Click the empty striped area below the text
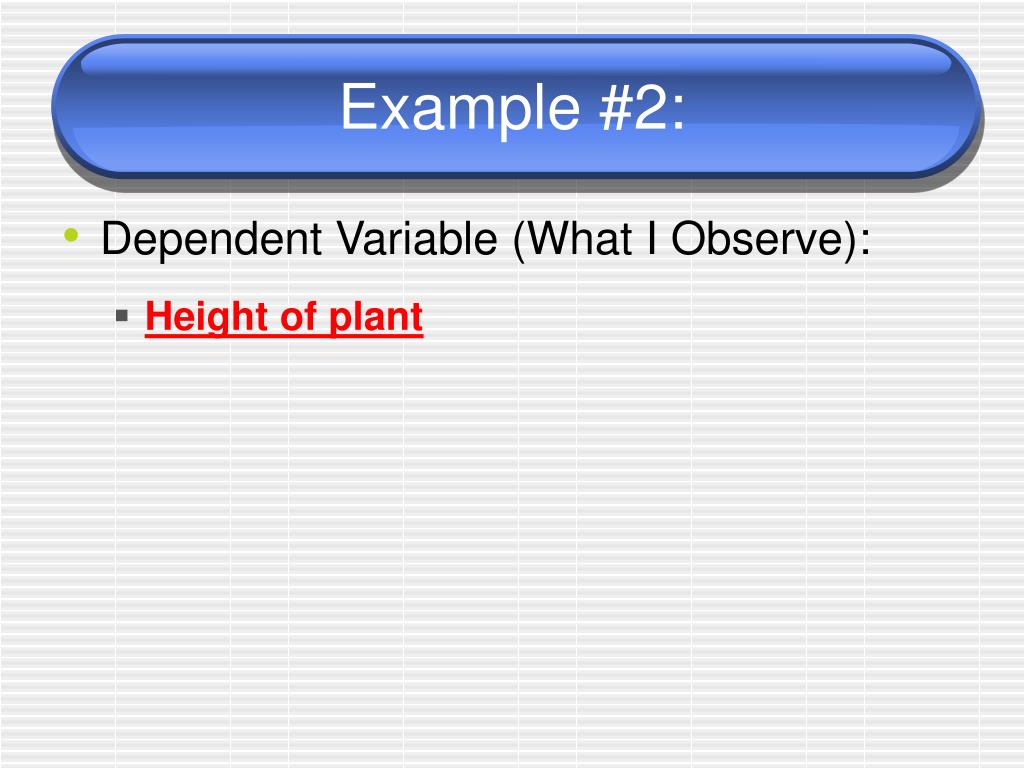 pyautogui.click(x=513, y=542)
